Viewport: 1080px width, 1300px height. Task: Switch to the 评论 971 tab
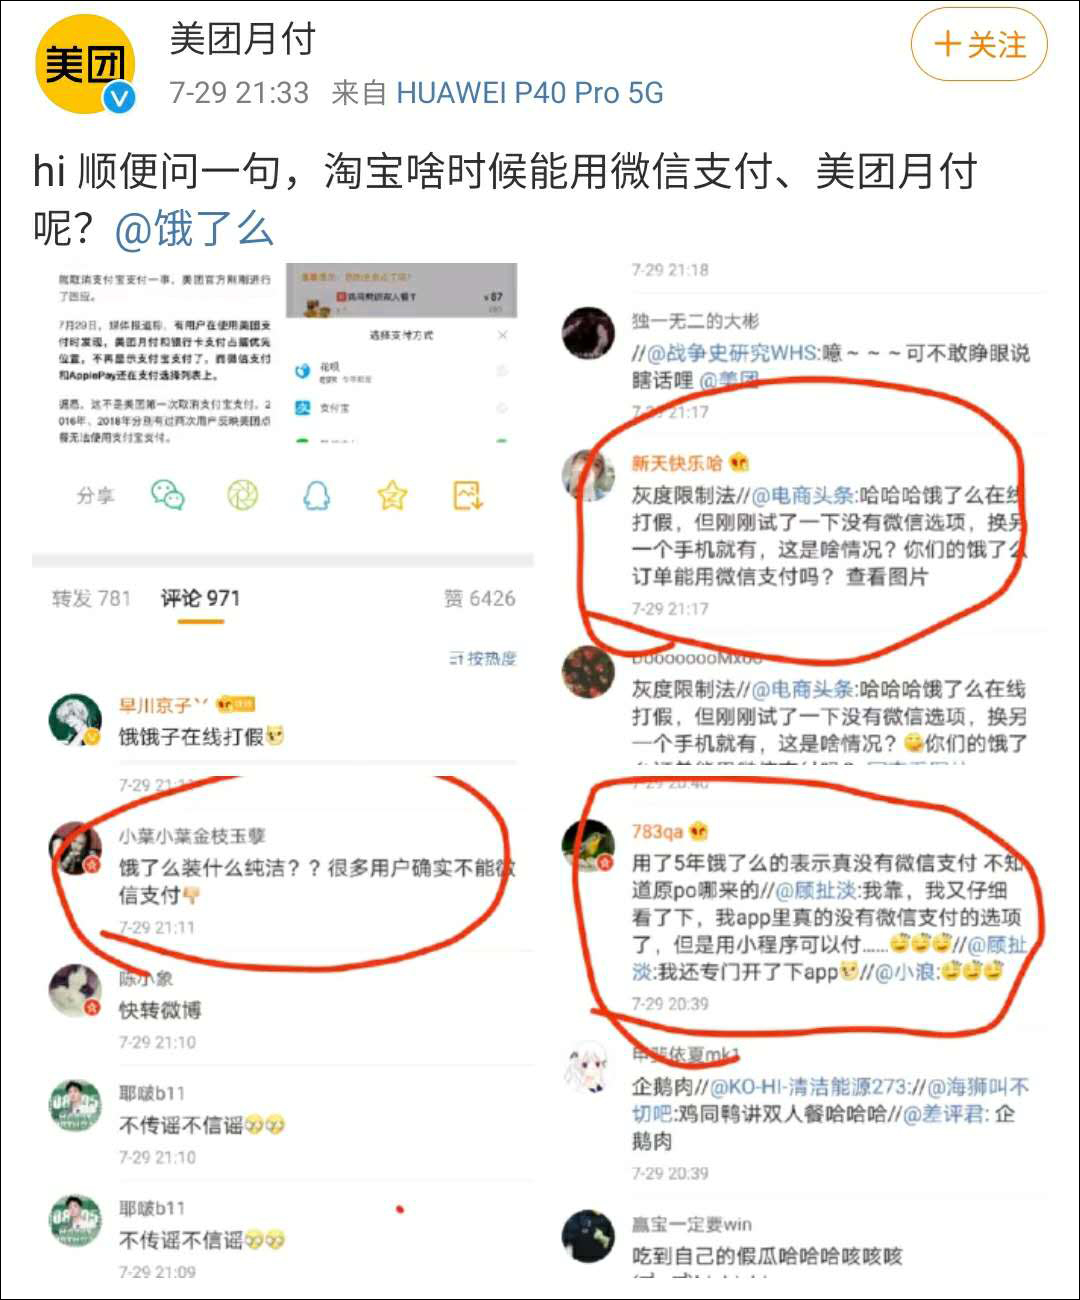[x=201, y=598]
